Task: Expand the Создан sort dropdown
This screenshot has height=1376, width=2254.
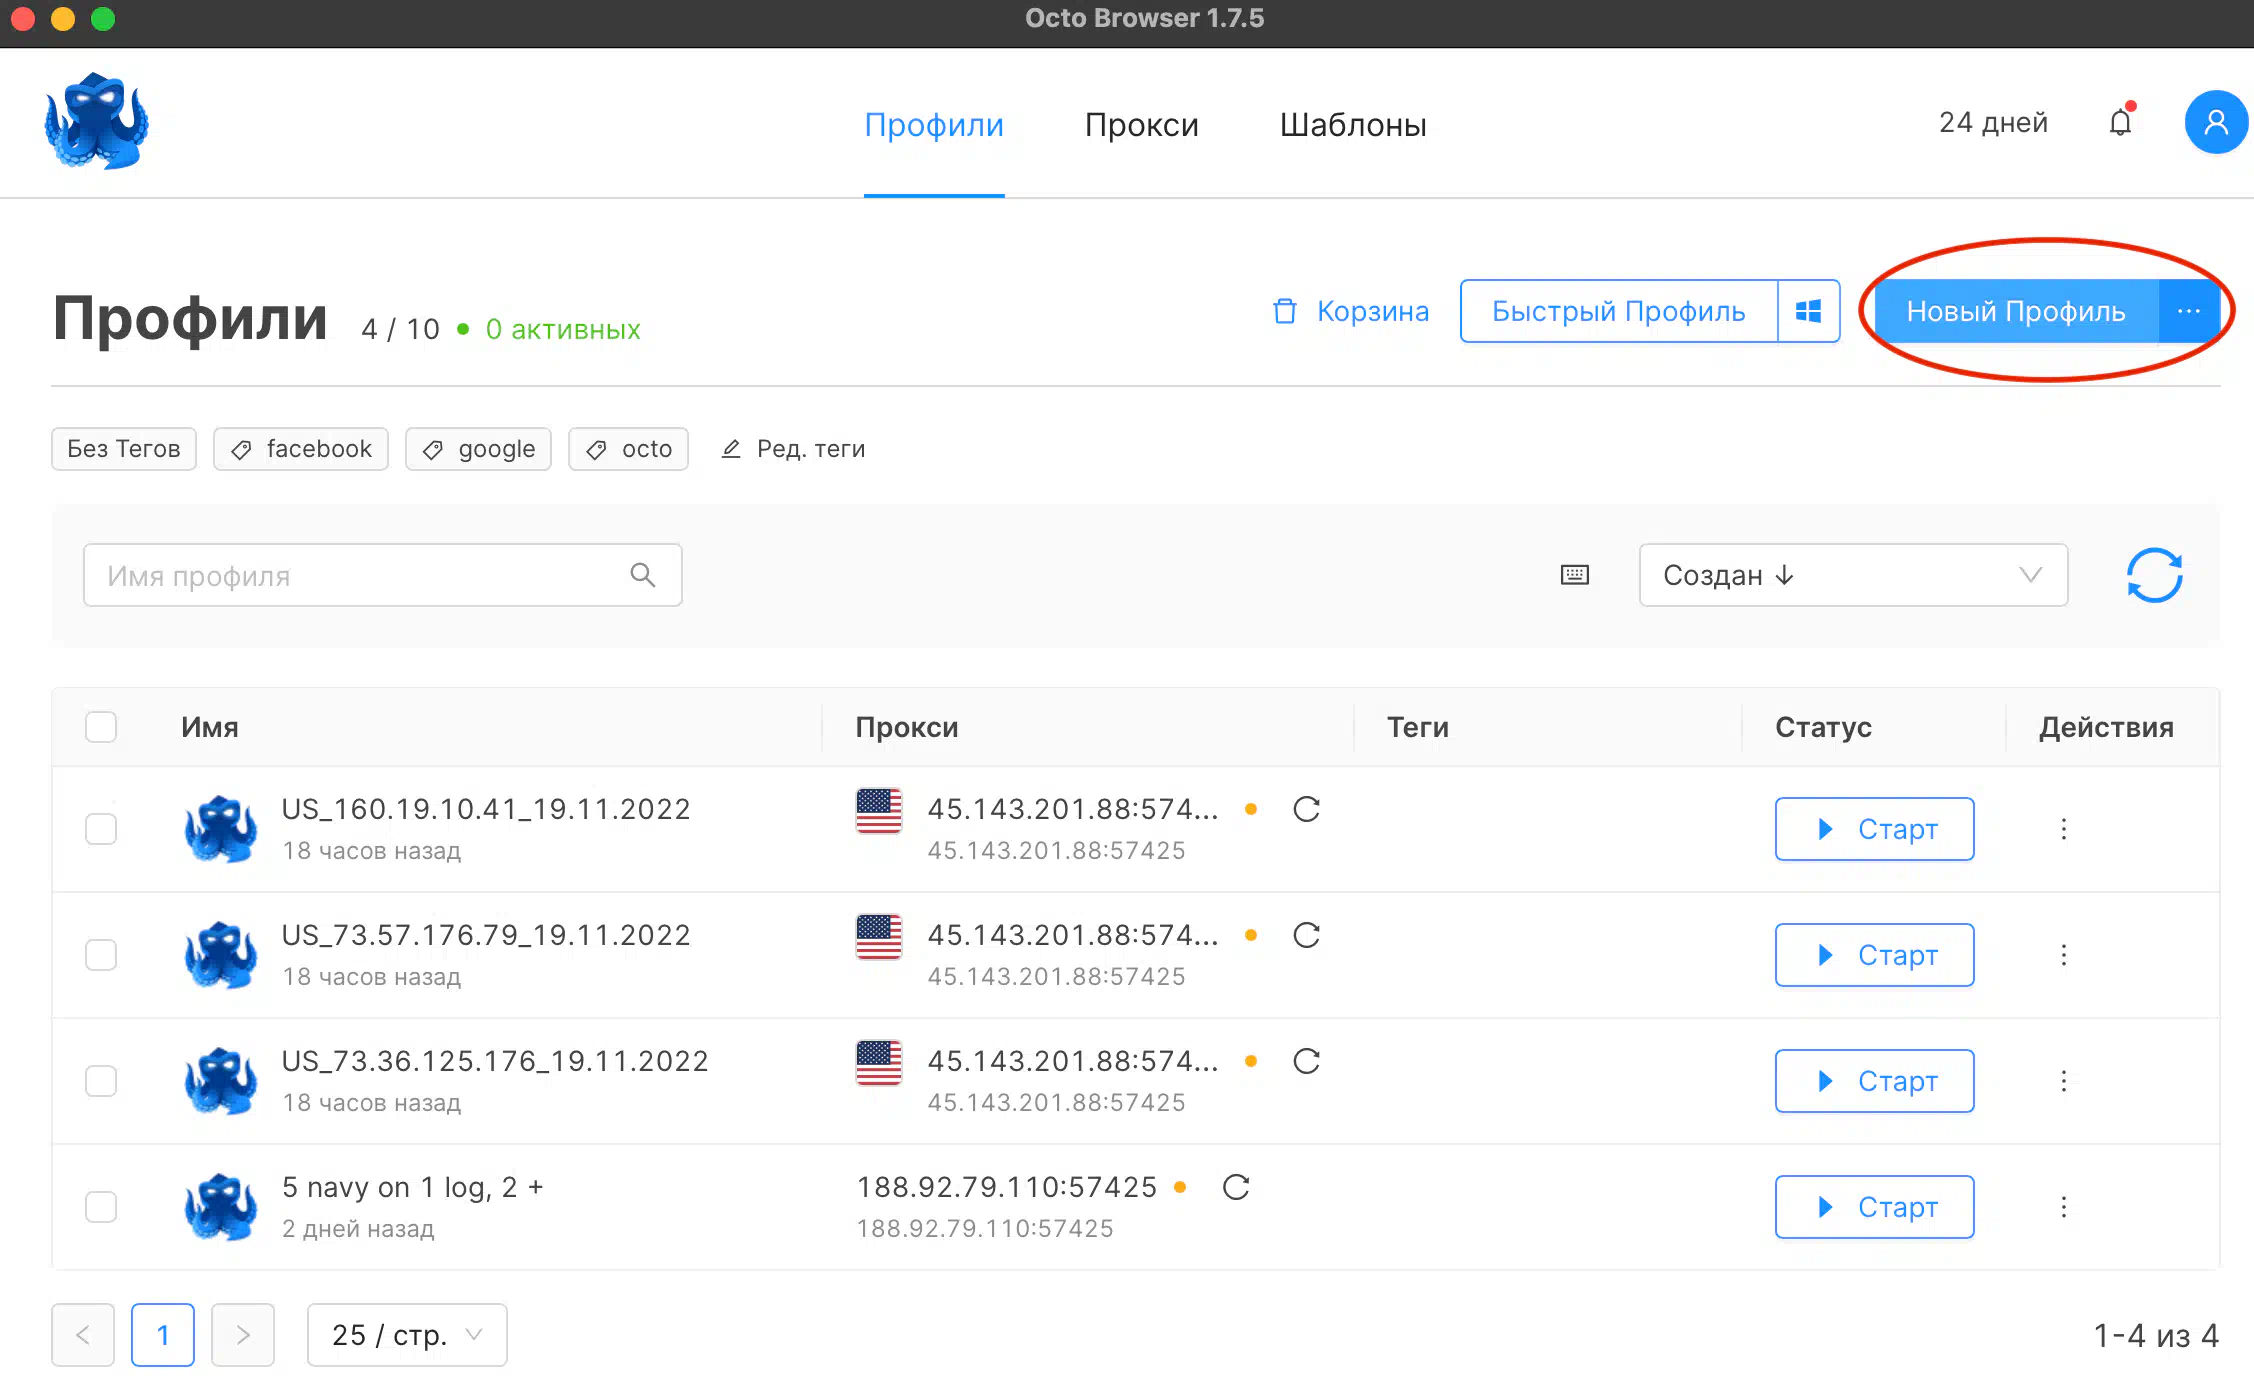Action: [1853, 575]
